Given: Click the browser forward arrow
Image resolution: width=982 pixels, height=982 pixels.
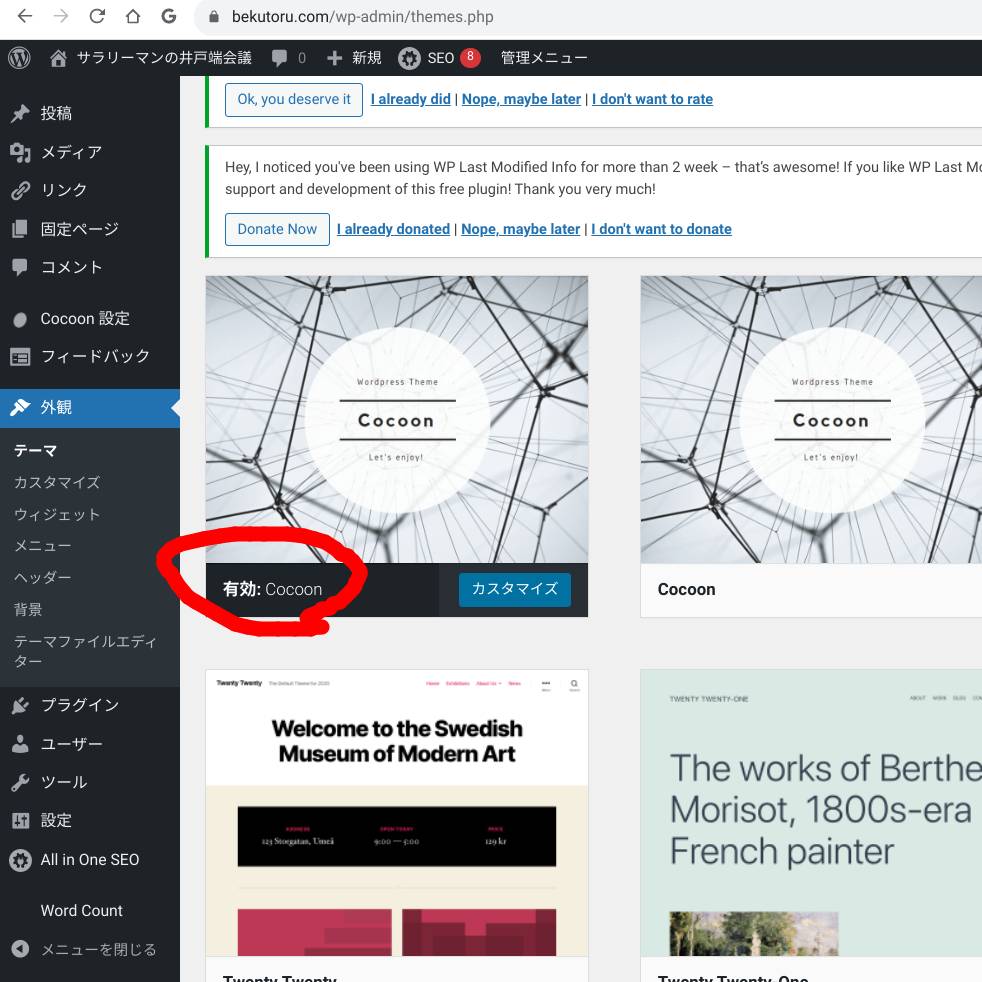Looking at the screenshot, I should pyautogui.click(x=61, y=16).
